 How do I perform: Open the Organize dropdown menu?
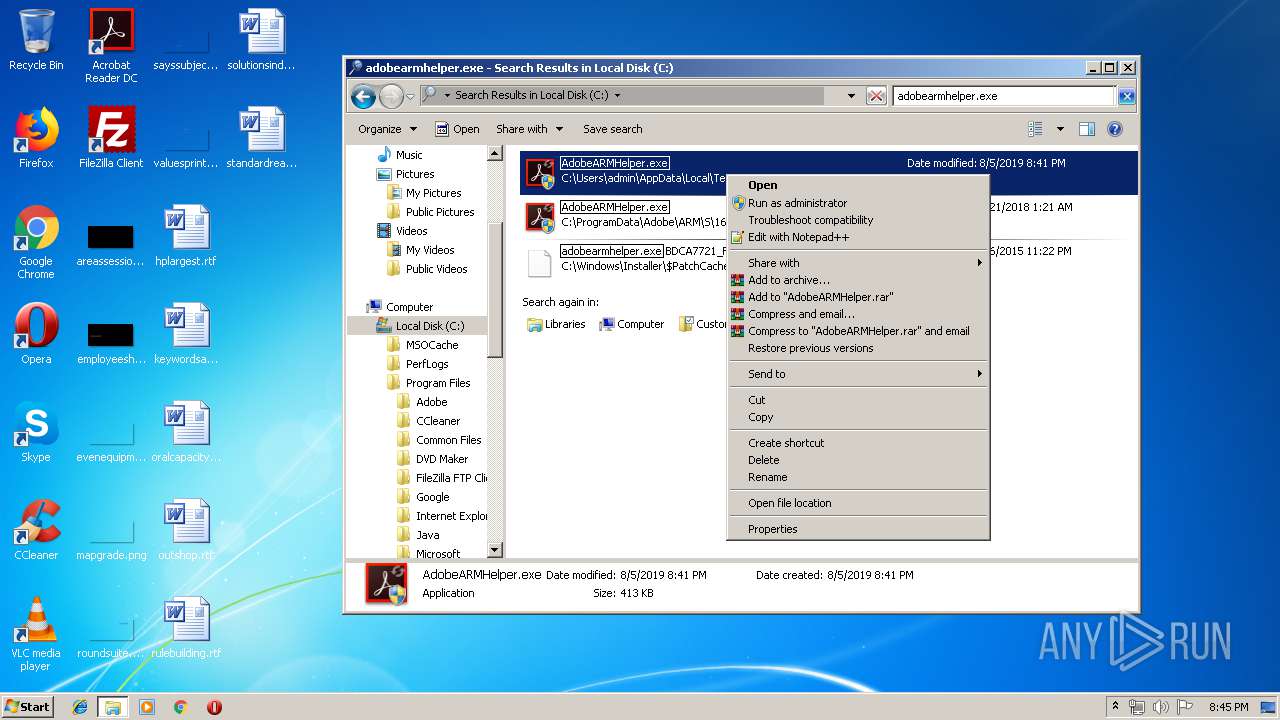387,129
